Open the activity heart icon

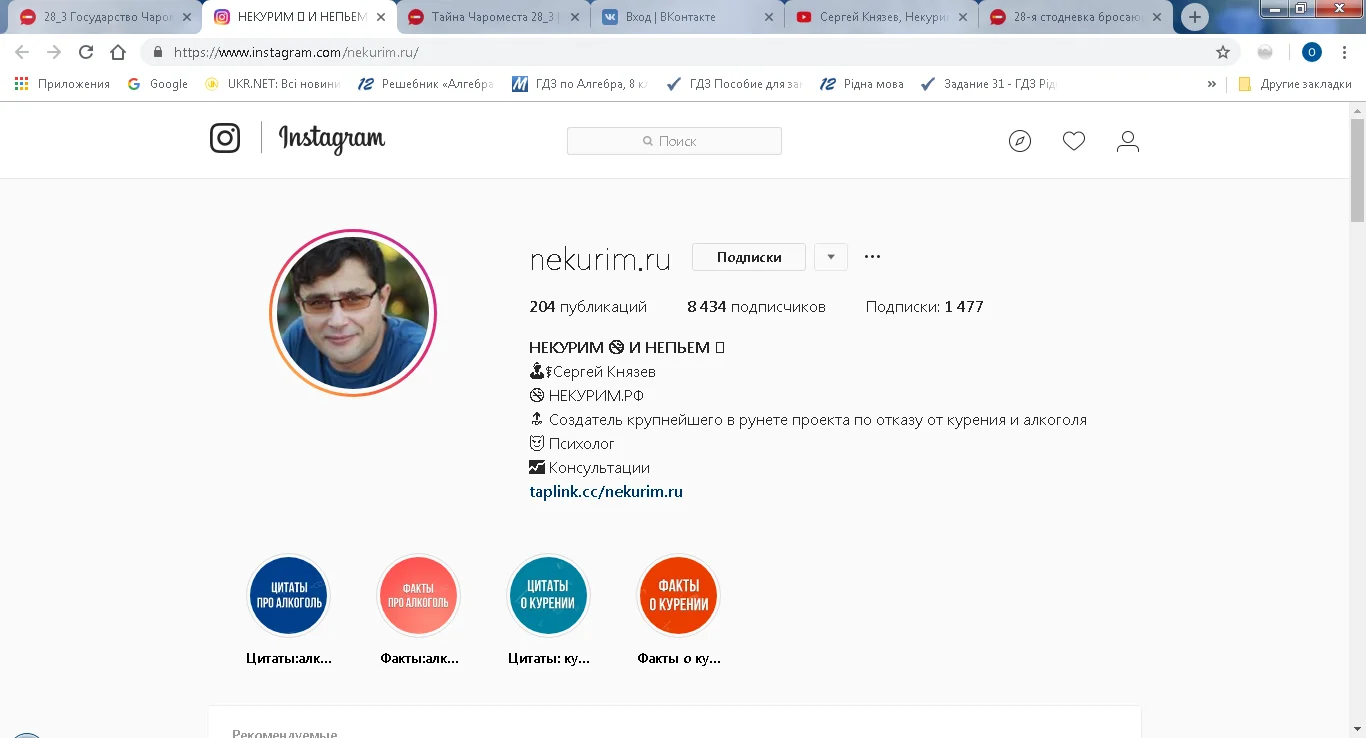coord(1074,141)
